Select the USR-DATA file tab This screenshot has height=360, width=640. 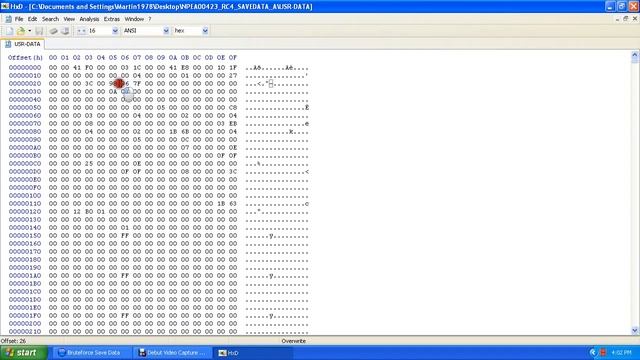pos(23,44)
